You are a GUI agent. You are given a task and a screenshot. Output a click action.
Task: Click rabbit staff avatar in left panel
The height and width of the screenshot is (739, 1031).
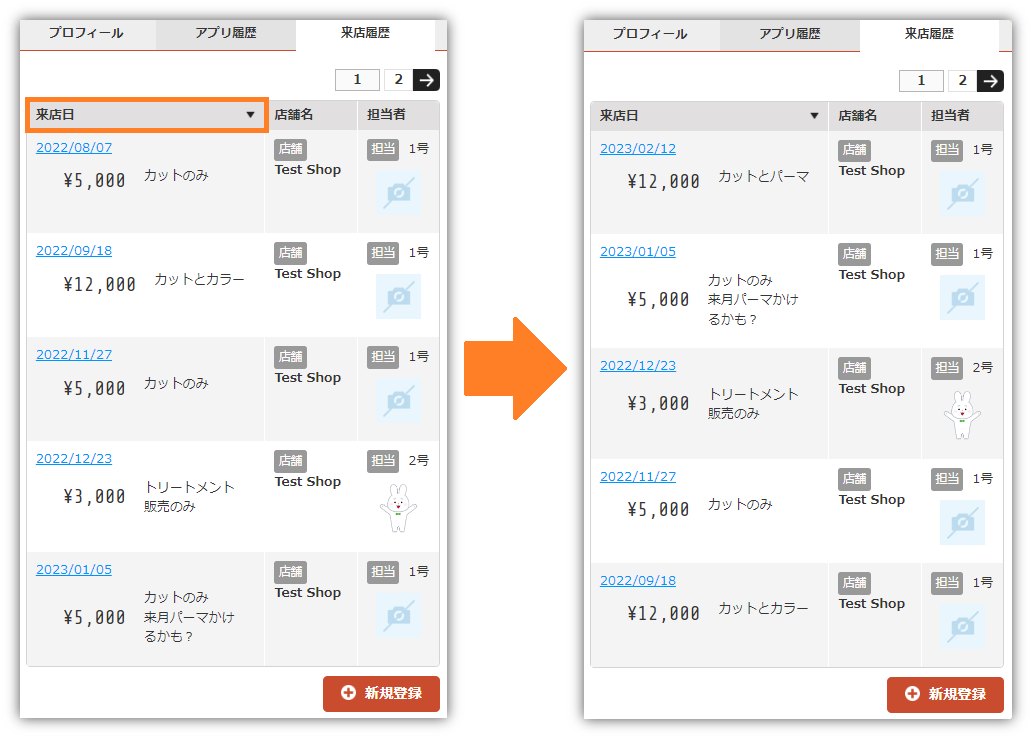click(x=398, y=508)
